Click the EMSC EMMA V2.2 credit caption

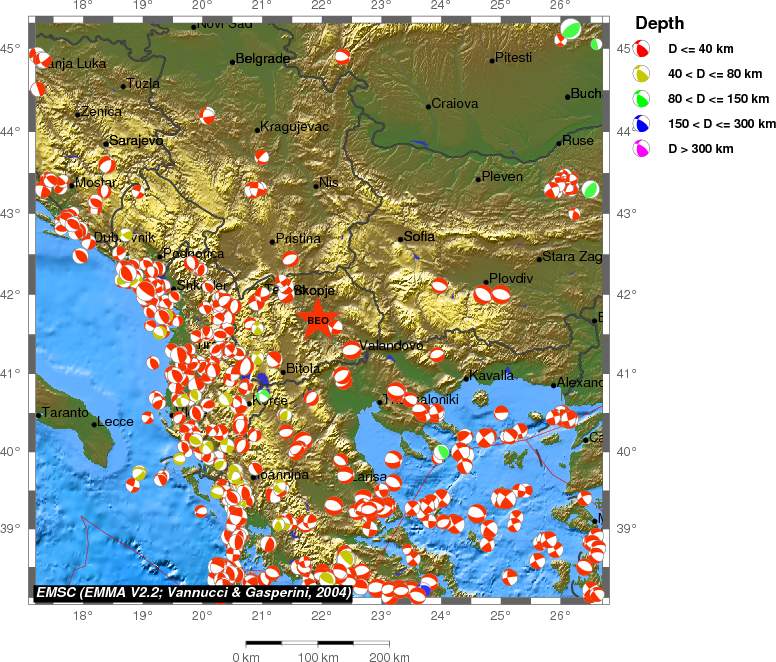(194, 592)
